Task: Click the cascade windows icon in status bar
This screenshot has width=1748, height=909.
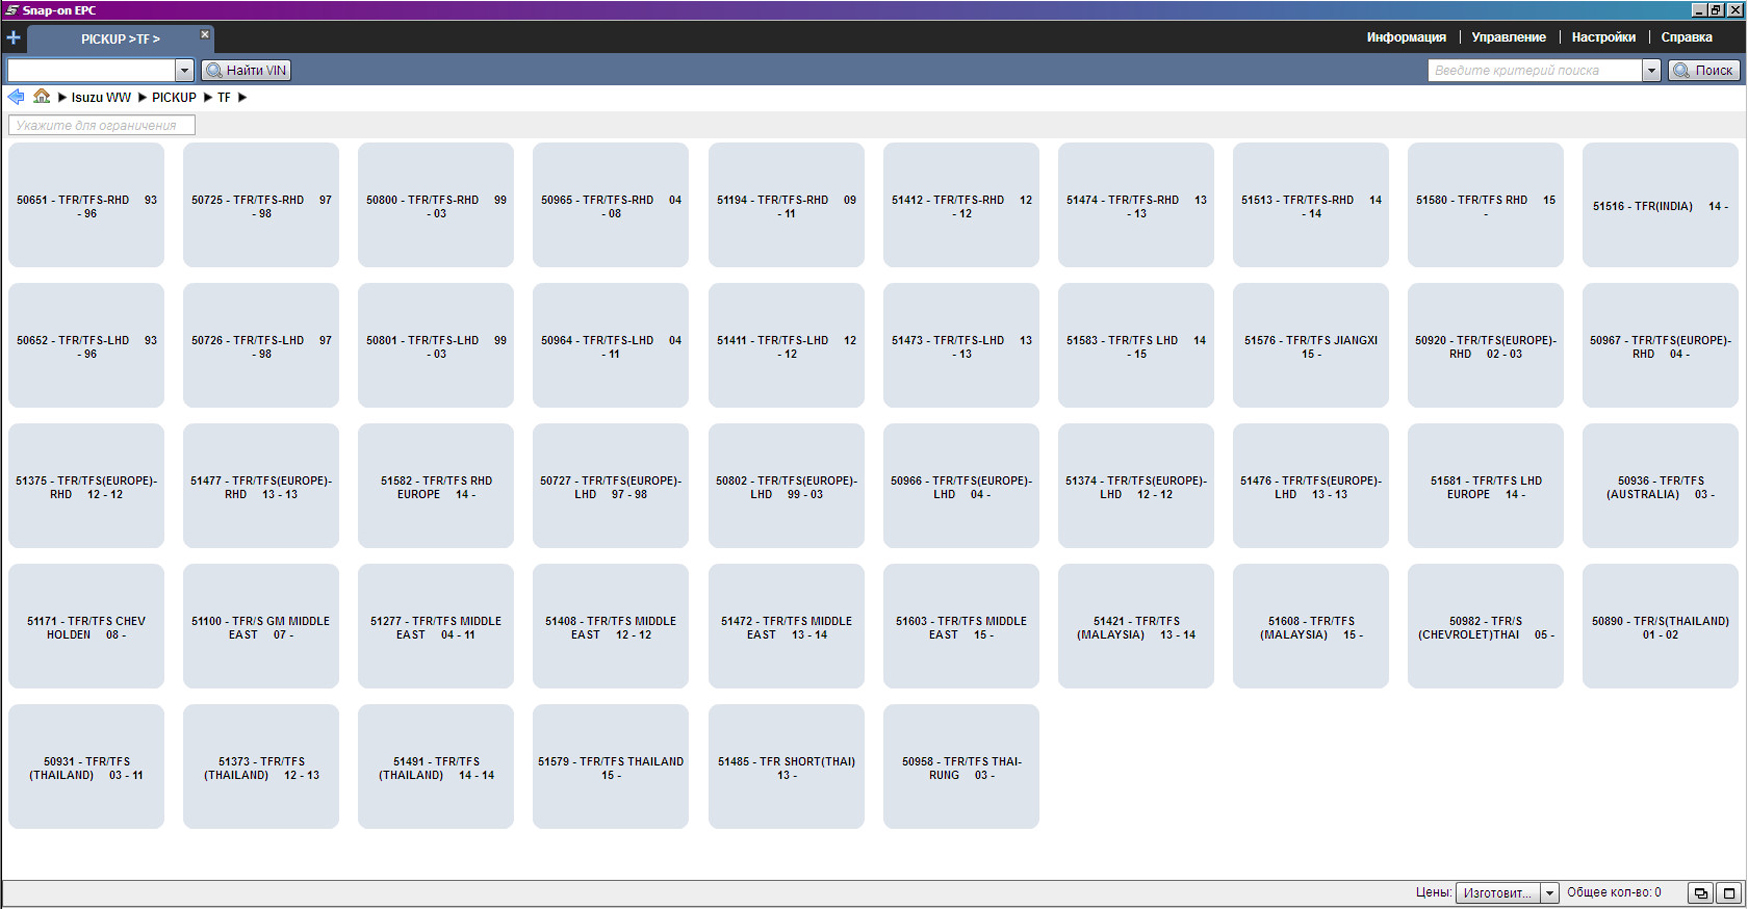Action: coord(1700,893)
